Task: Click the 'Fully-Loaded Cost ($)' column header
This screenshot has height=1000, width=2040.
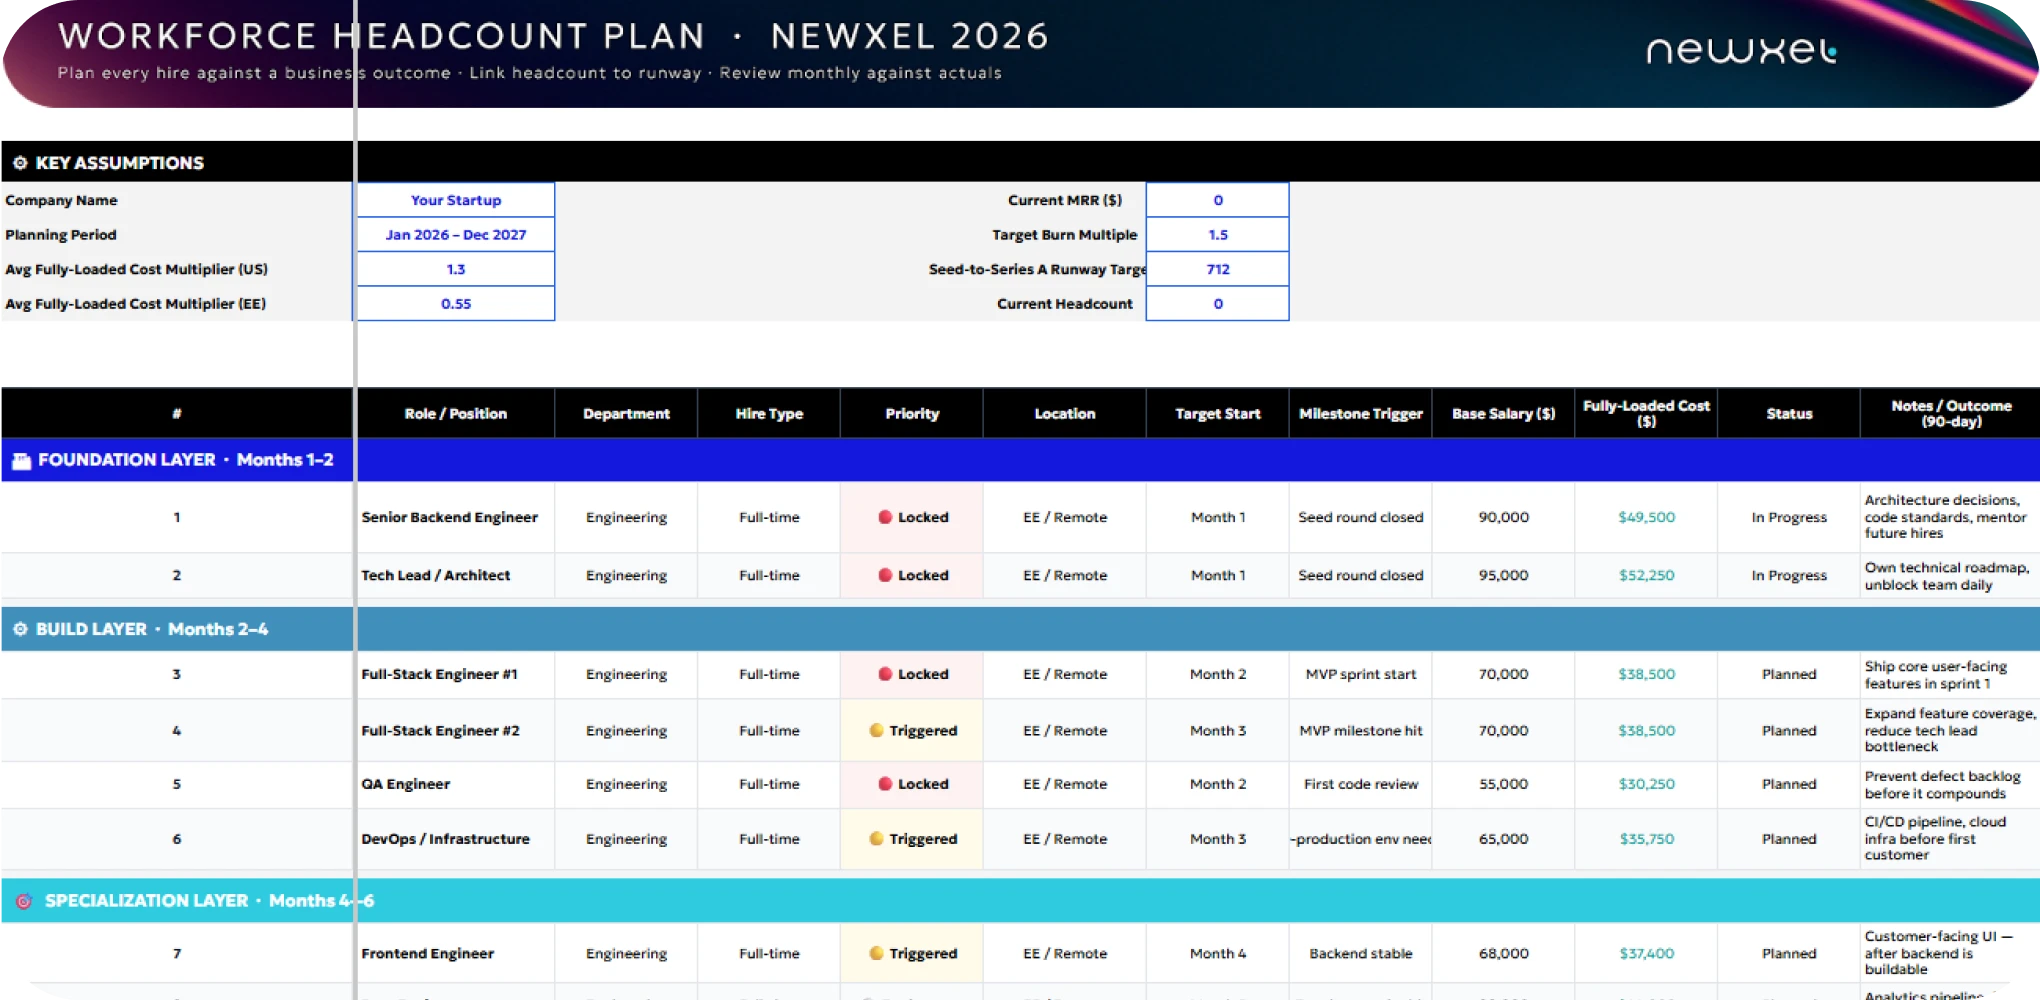Action: tap(1647, 413)
